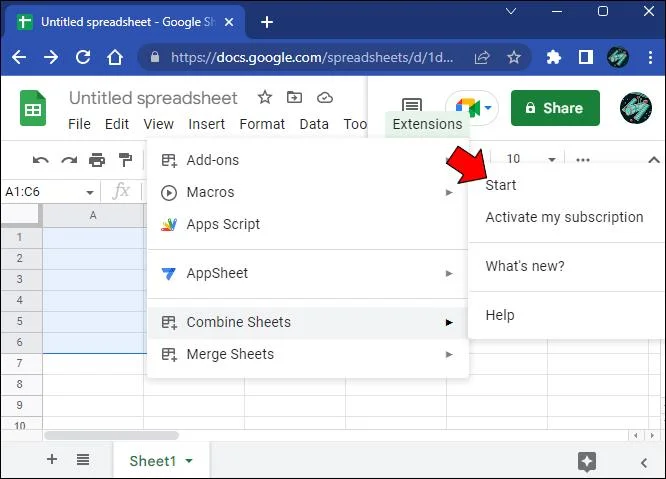Expand the Merge Sheets submenu

point(308,354)
